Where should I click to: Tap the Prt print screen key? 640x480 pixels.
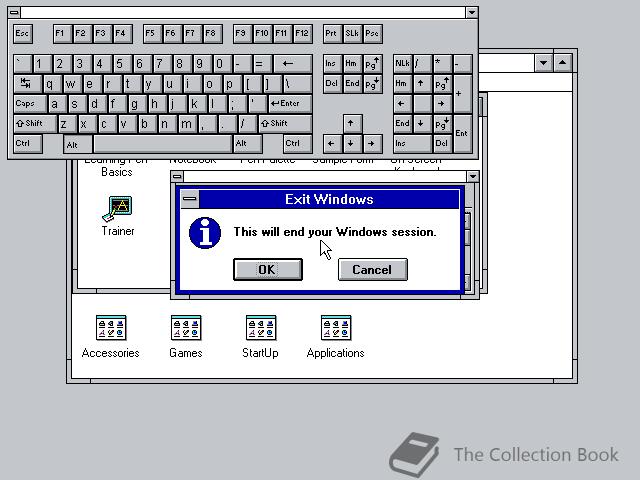[332, 33]
